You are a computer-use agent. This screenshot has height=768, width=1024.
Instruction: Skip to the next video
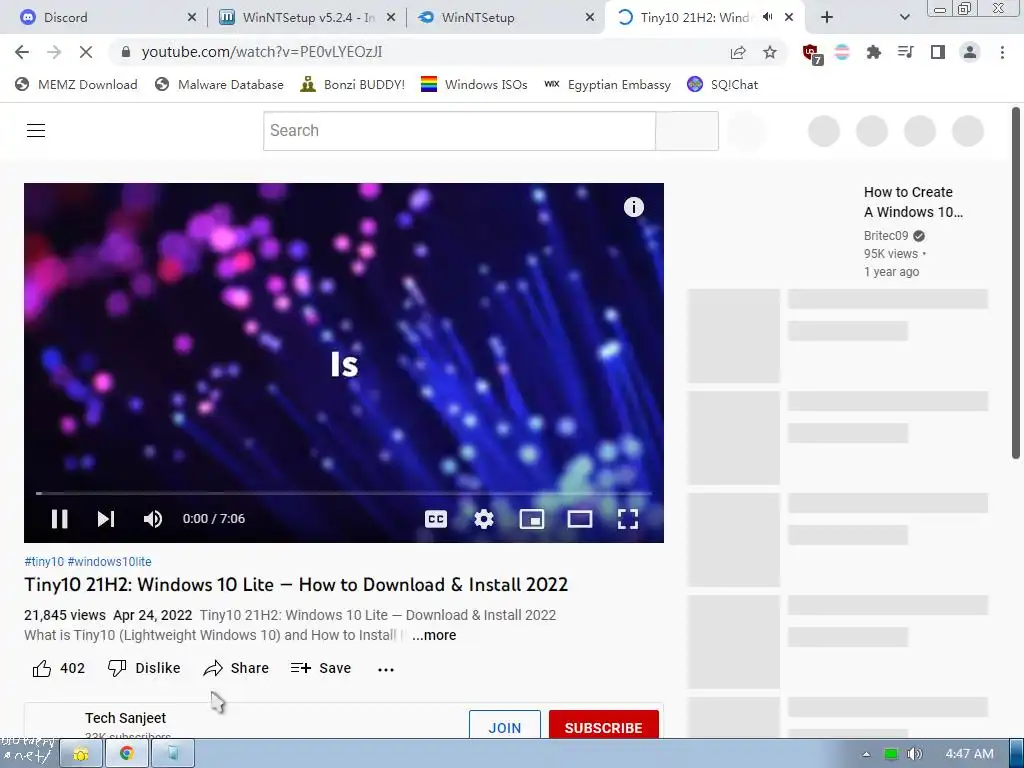[106, 519]
